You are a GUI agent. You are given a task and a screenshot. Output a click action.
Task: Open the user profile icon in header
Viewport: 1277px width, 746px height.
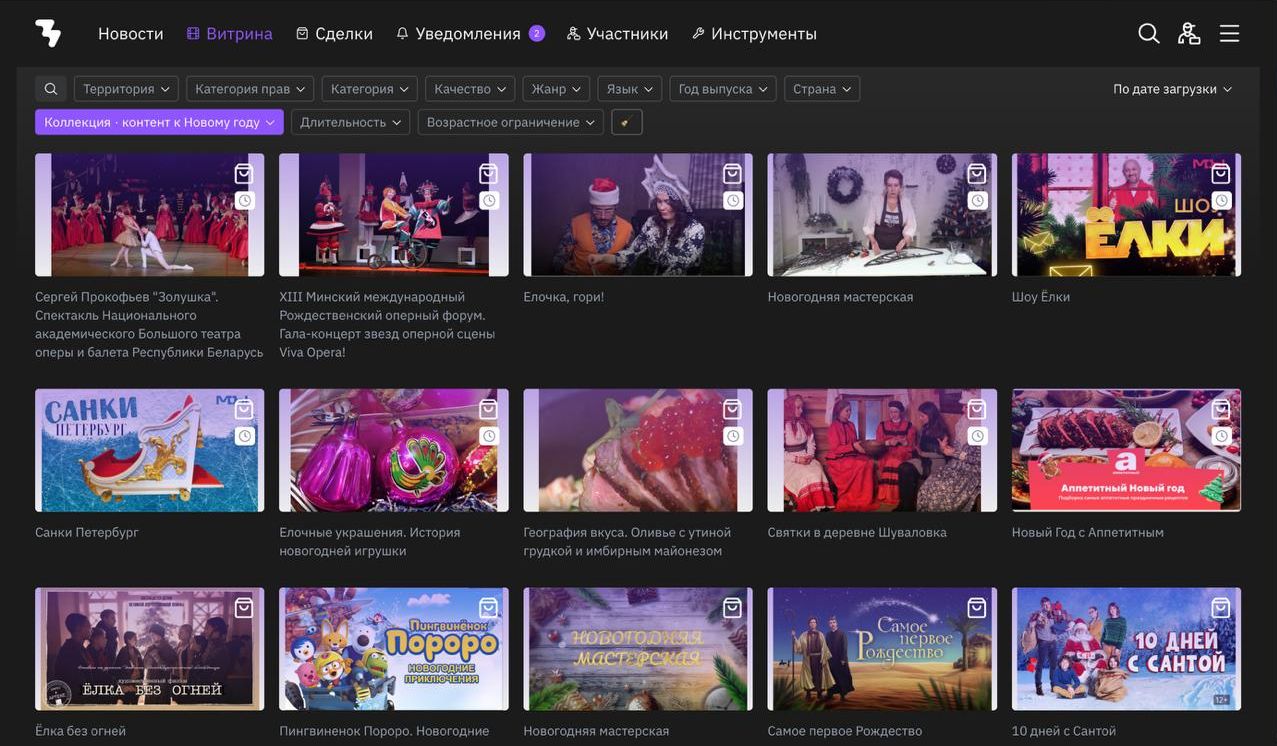[1189, 33]
